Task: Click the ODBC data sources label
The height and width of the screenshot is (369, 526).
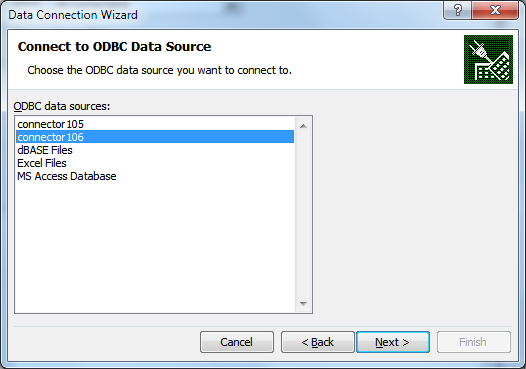Action: pyautogui.click(x=62, y=106)
